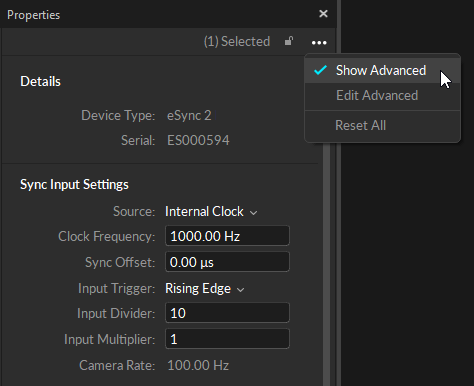Click the Details section header
474x386 pixels.
click(40, 81)
